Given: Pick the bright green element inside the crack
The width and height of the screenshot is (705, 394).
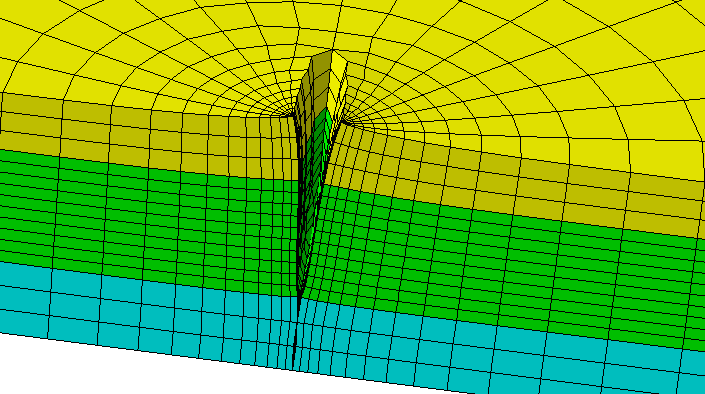Looking at the screenshot, I should [329, 122].
